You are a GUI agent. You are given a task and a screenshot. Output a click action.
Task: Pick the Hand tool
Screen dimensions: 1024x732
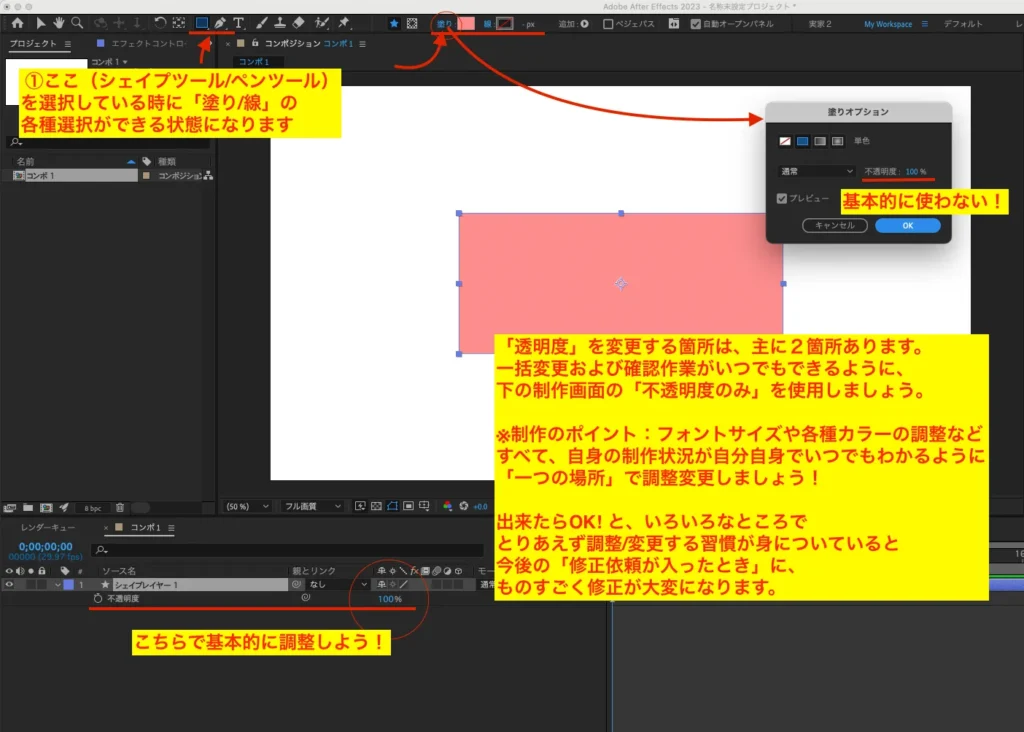click(x=59, y=23)
